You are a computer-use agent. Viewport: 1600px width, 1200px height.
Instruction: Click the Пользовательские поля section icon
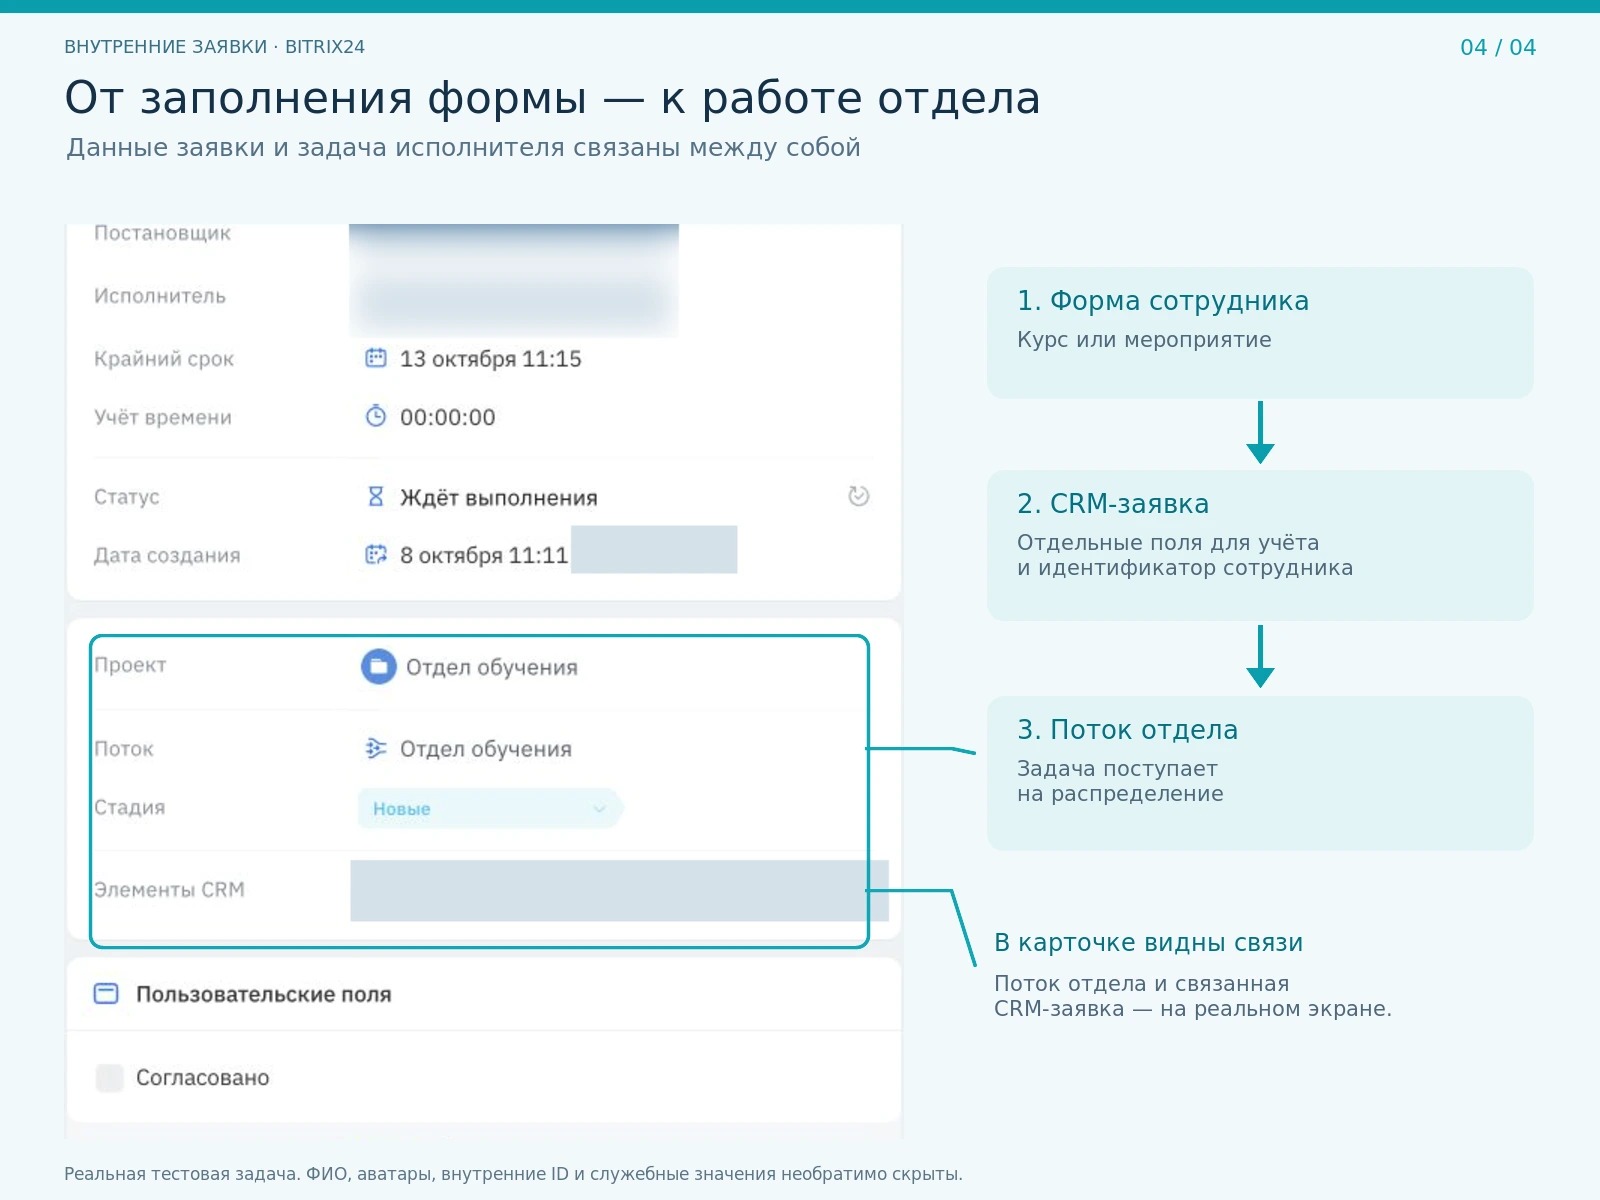point(106,994)
